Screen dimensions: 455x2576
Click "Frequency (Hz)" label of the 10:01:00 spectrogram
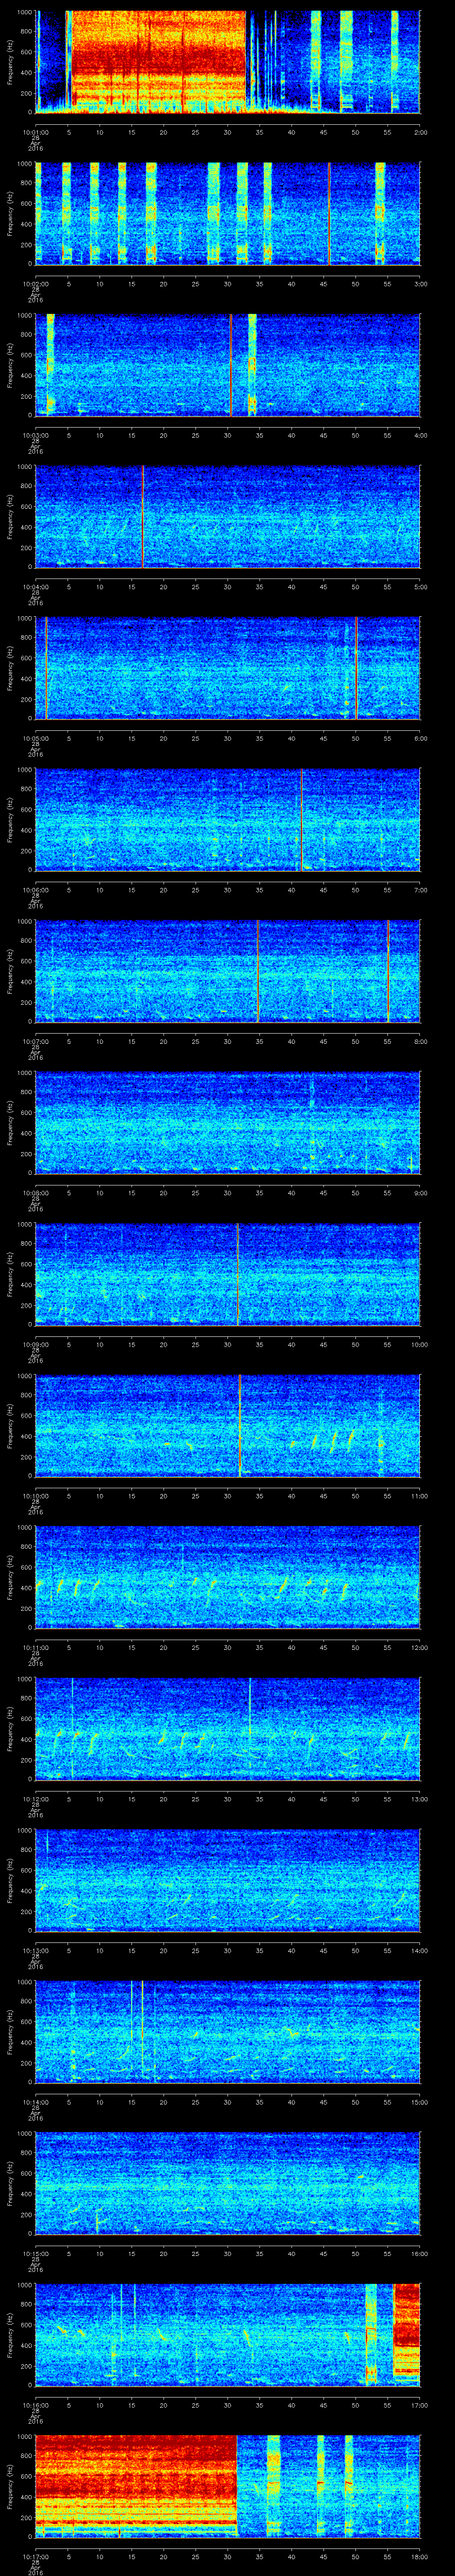tap(10, 62)
